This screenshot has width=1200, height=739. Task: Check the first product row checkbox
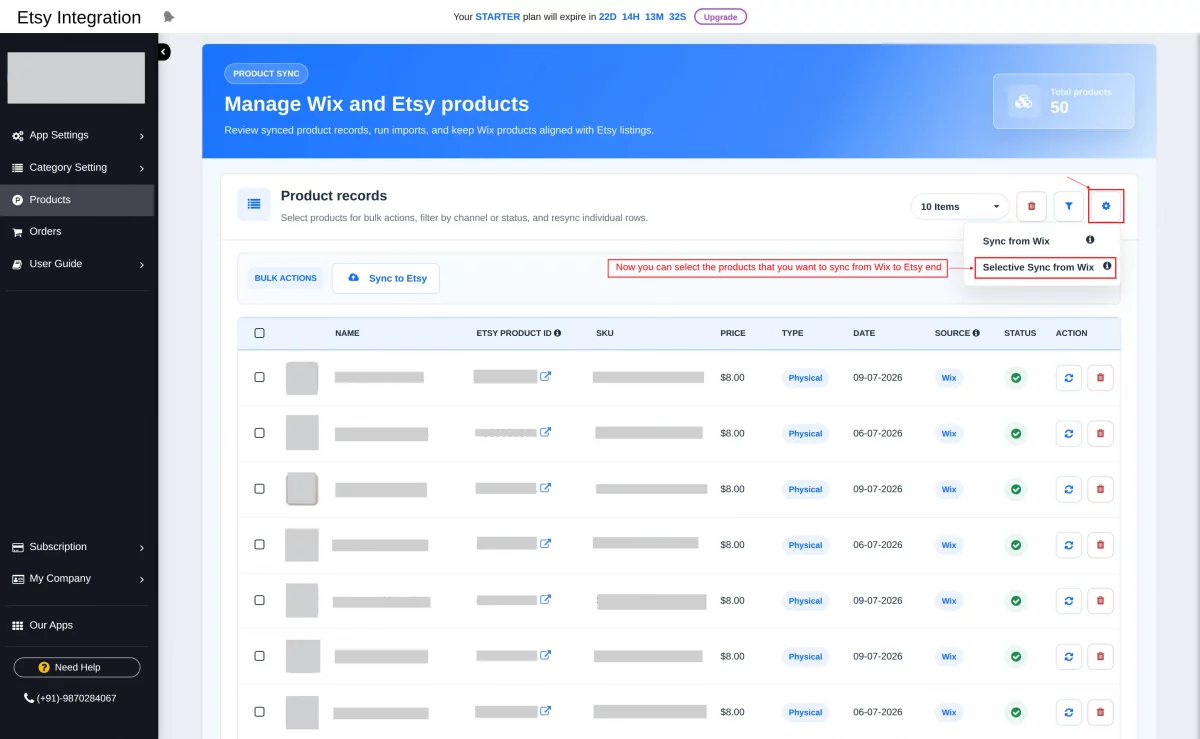click(260, 378)
